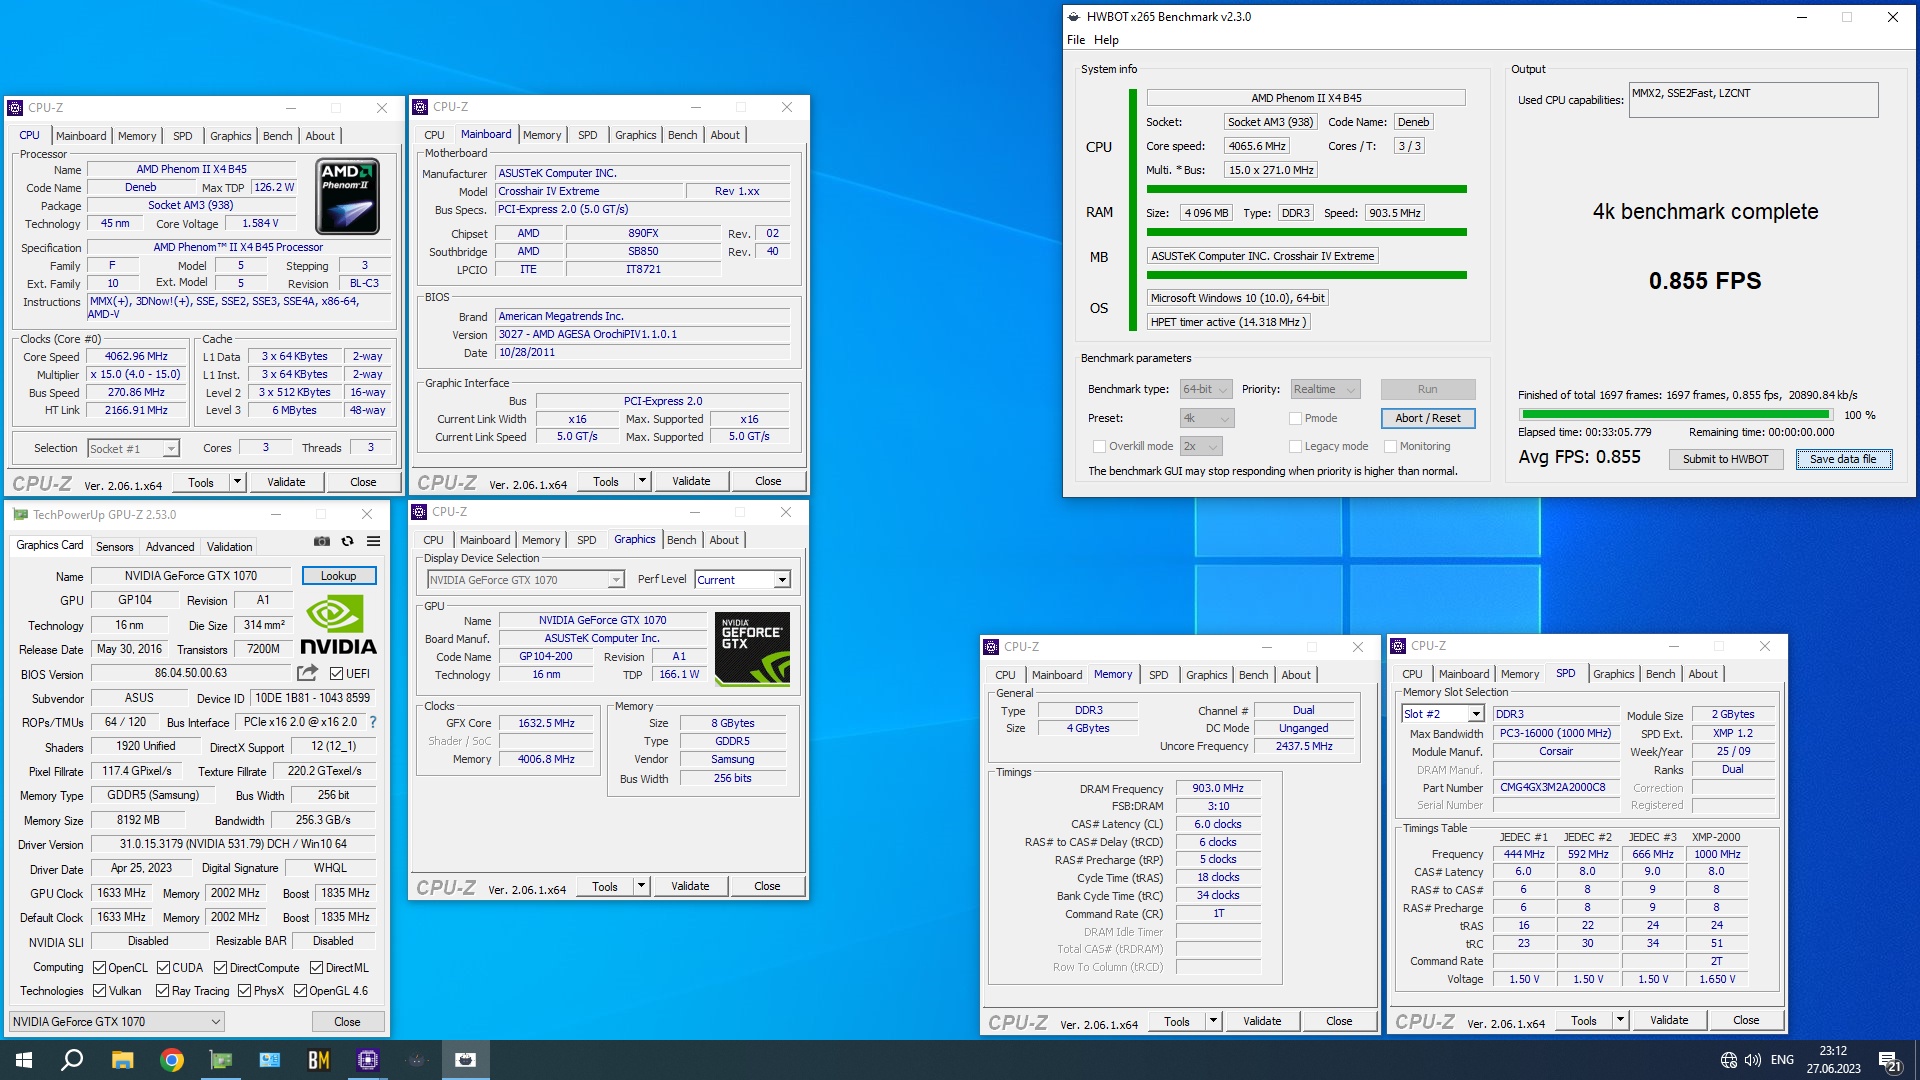Screen dimensions: 1920x1080
Task: Click the AMD Phenom II logo in CPU-Z
Action: 347,196
